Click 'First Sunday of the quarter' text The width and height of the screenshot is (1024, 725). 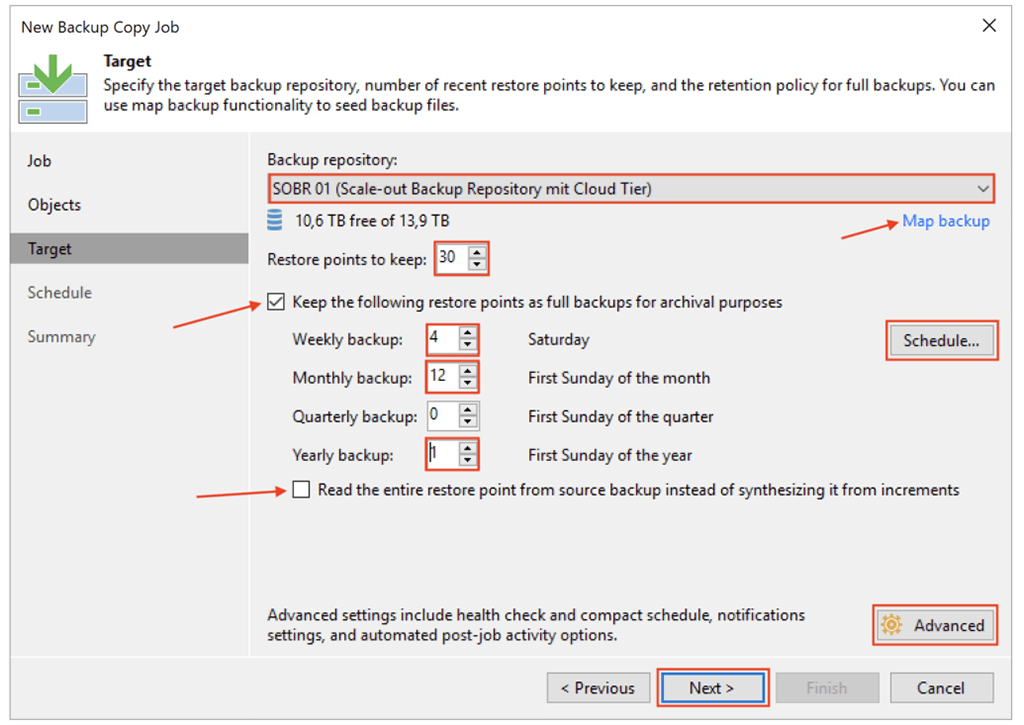coord(620,416)
